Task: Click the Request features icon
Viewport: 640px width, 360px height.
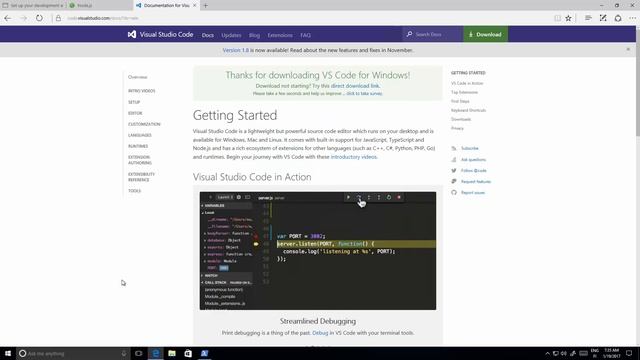Action: [454, 181]
